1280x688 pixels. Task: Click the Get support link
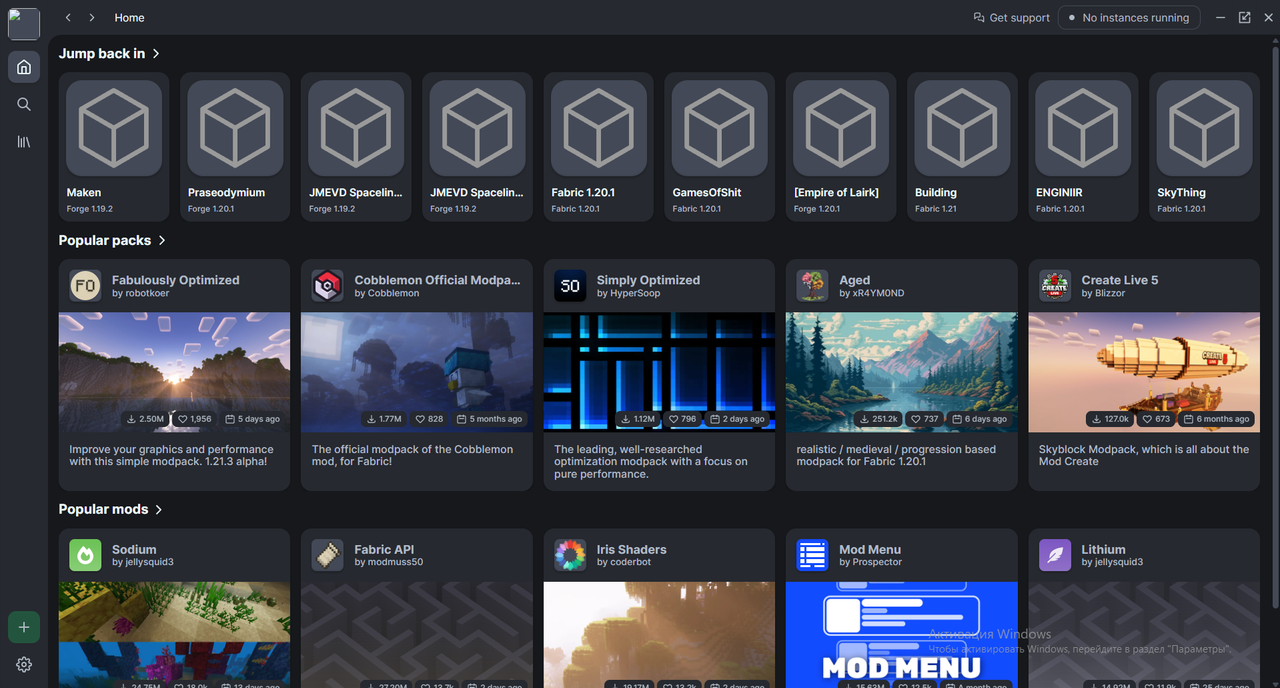(x=1011, y=18)
